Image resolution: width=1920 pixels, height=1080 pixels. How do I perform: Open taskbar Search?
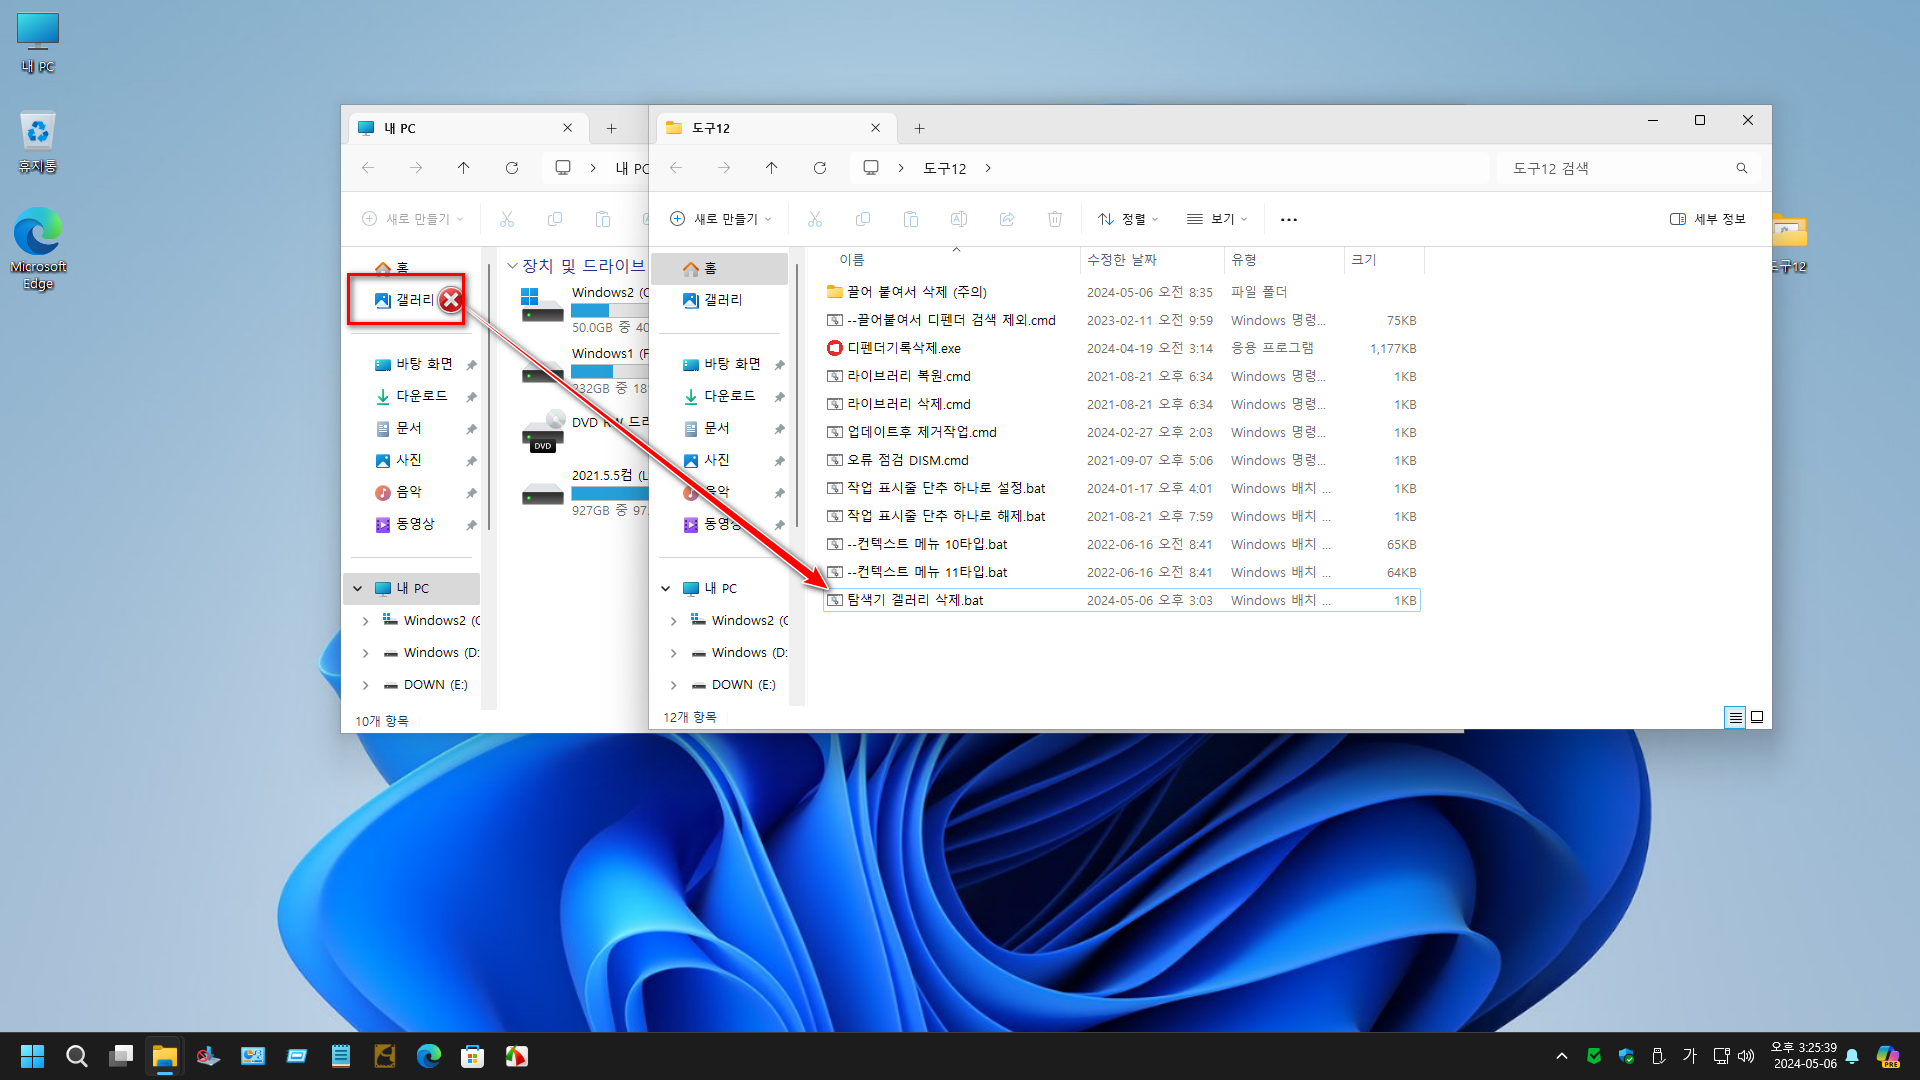pyautogui.click(x=77, y=1056)
